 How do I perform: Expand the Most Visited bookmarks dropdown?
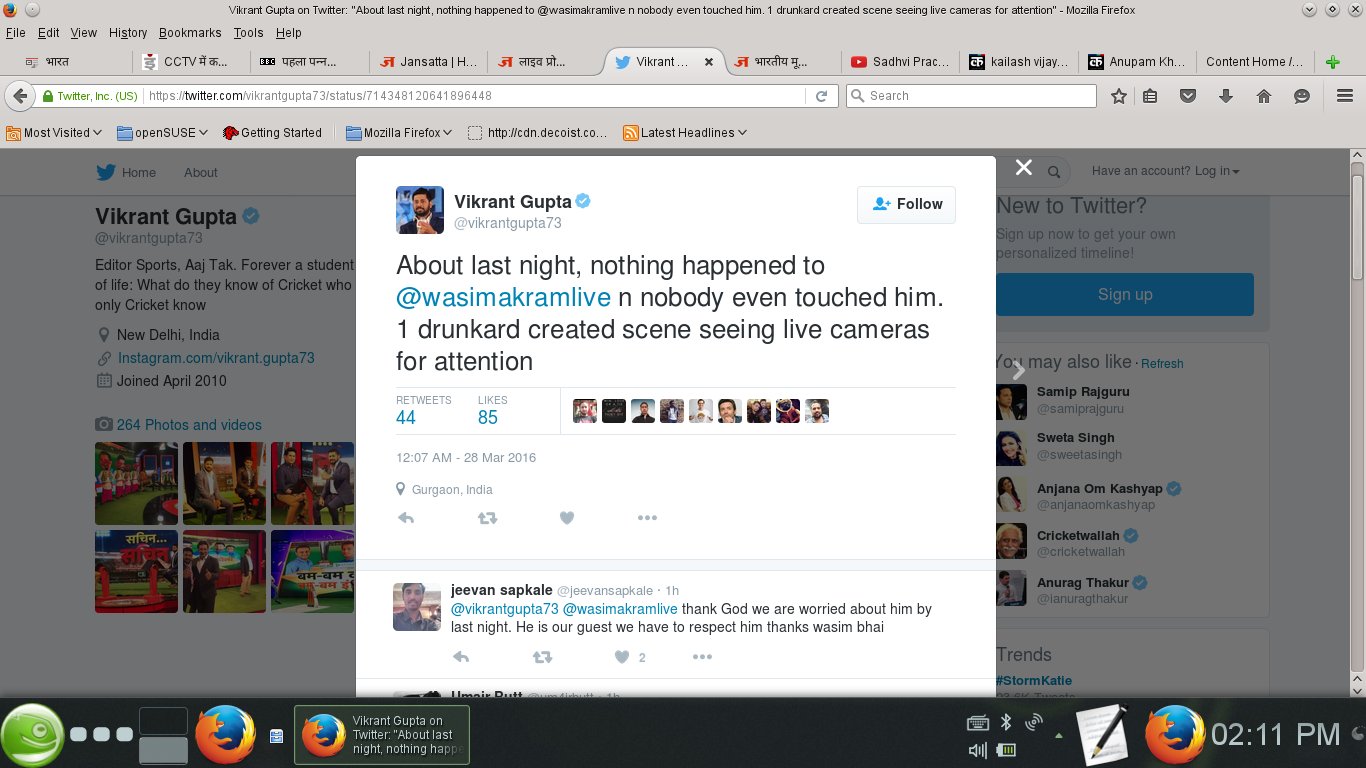[54, 132]
